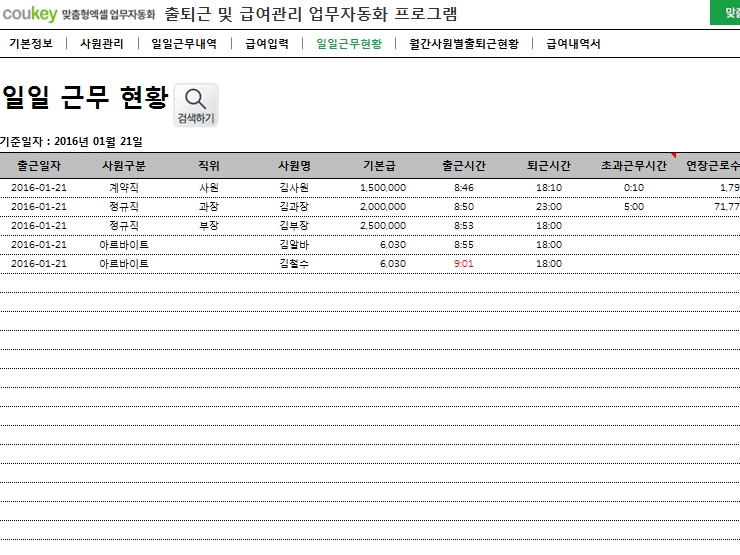This screenshot has height=555, width=740.
Task: Click clock-in time 8:53
Action: click(x=463, y=226)
